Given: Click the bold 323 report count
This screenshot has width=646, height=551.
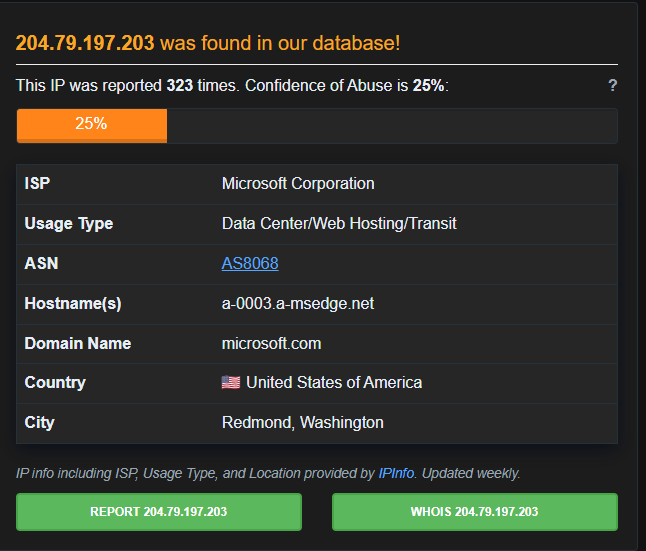Looking at the screenshot, I should (x=180, y=86).
